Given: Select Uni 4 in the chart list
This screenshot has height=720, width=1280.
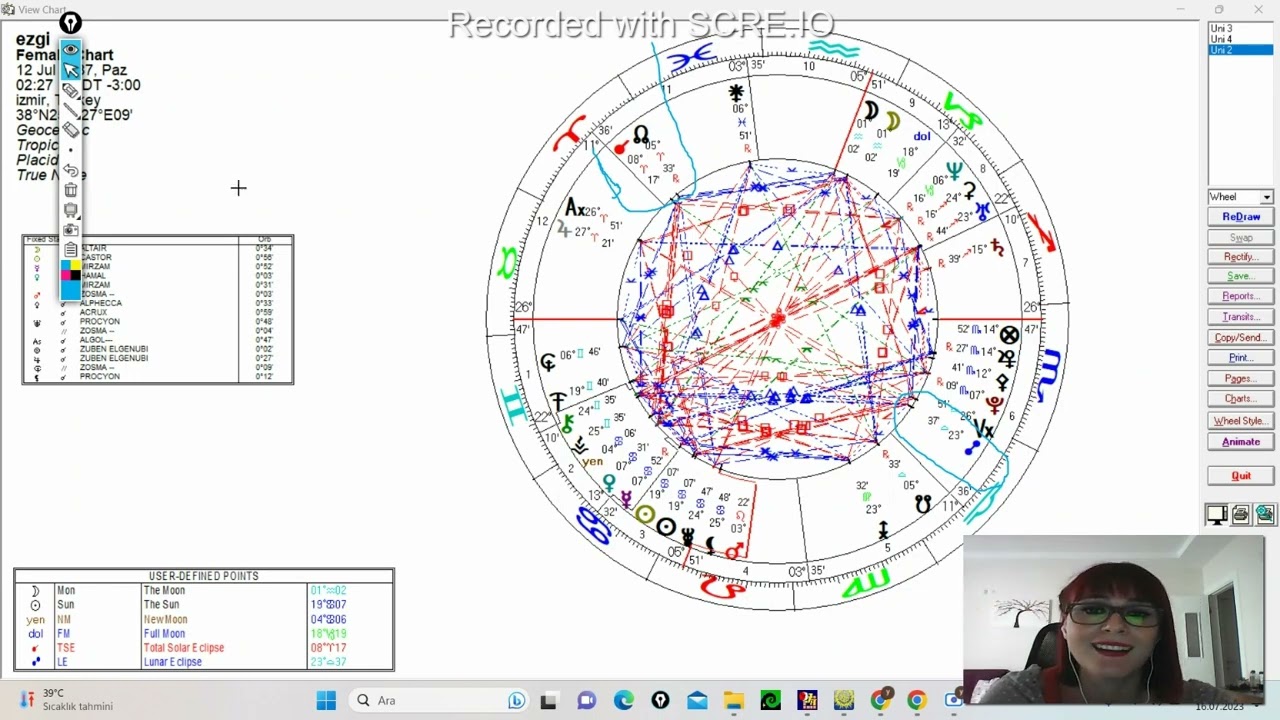Looking at the screenshot, I should 1240,39.
